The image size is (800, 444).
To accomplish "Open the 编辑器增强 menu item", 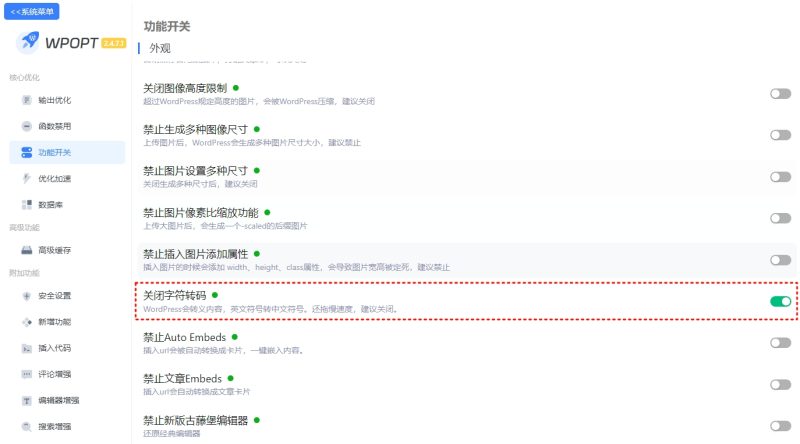I will (59, 400).
